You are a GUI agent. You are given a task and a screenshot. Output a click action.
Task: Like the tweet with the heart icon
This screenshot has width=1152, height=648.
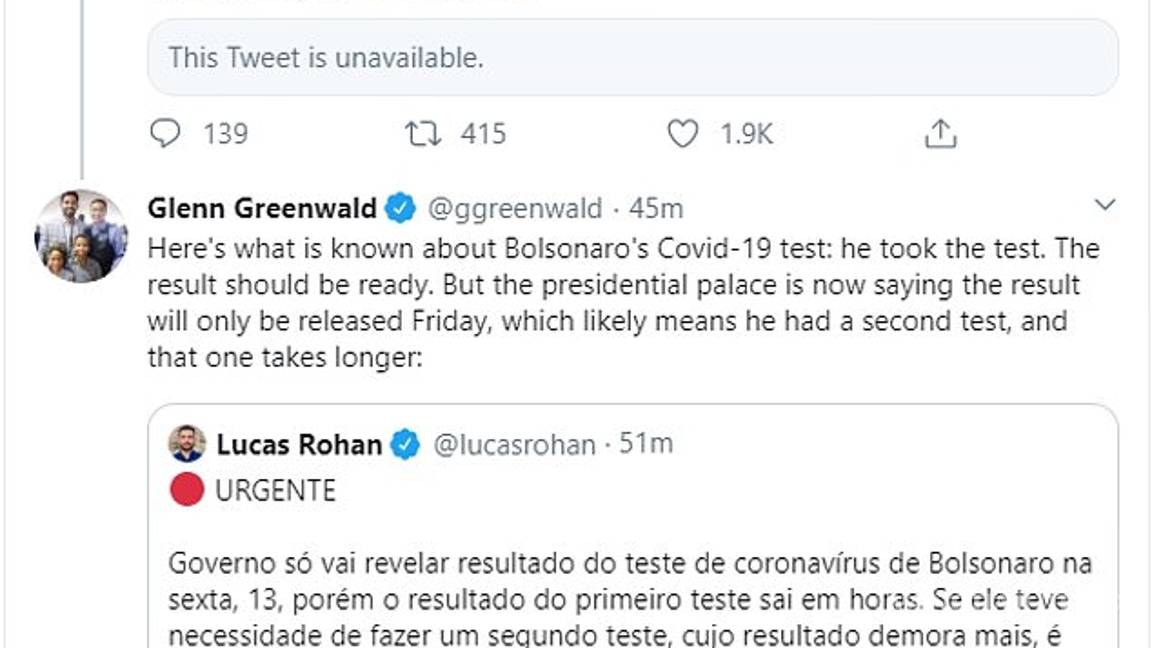click(x=682, y=134)
